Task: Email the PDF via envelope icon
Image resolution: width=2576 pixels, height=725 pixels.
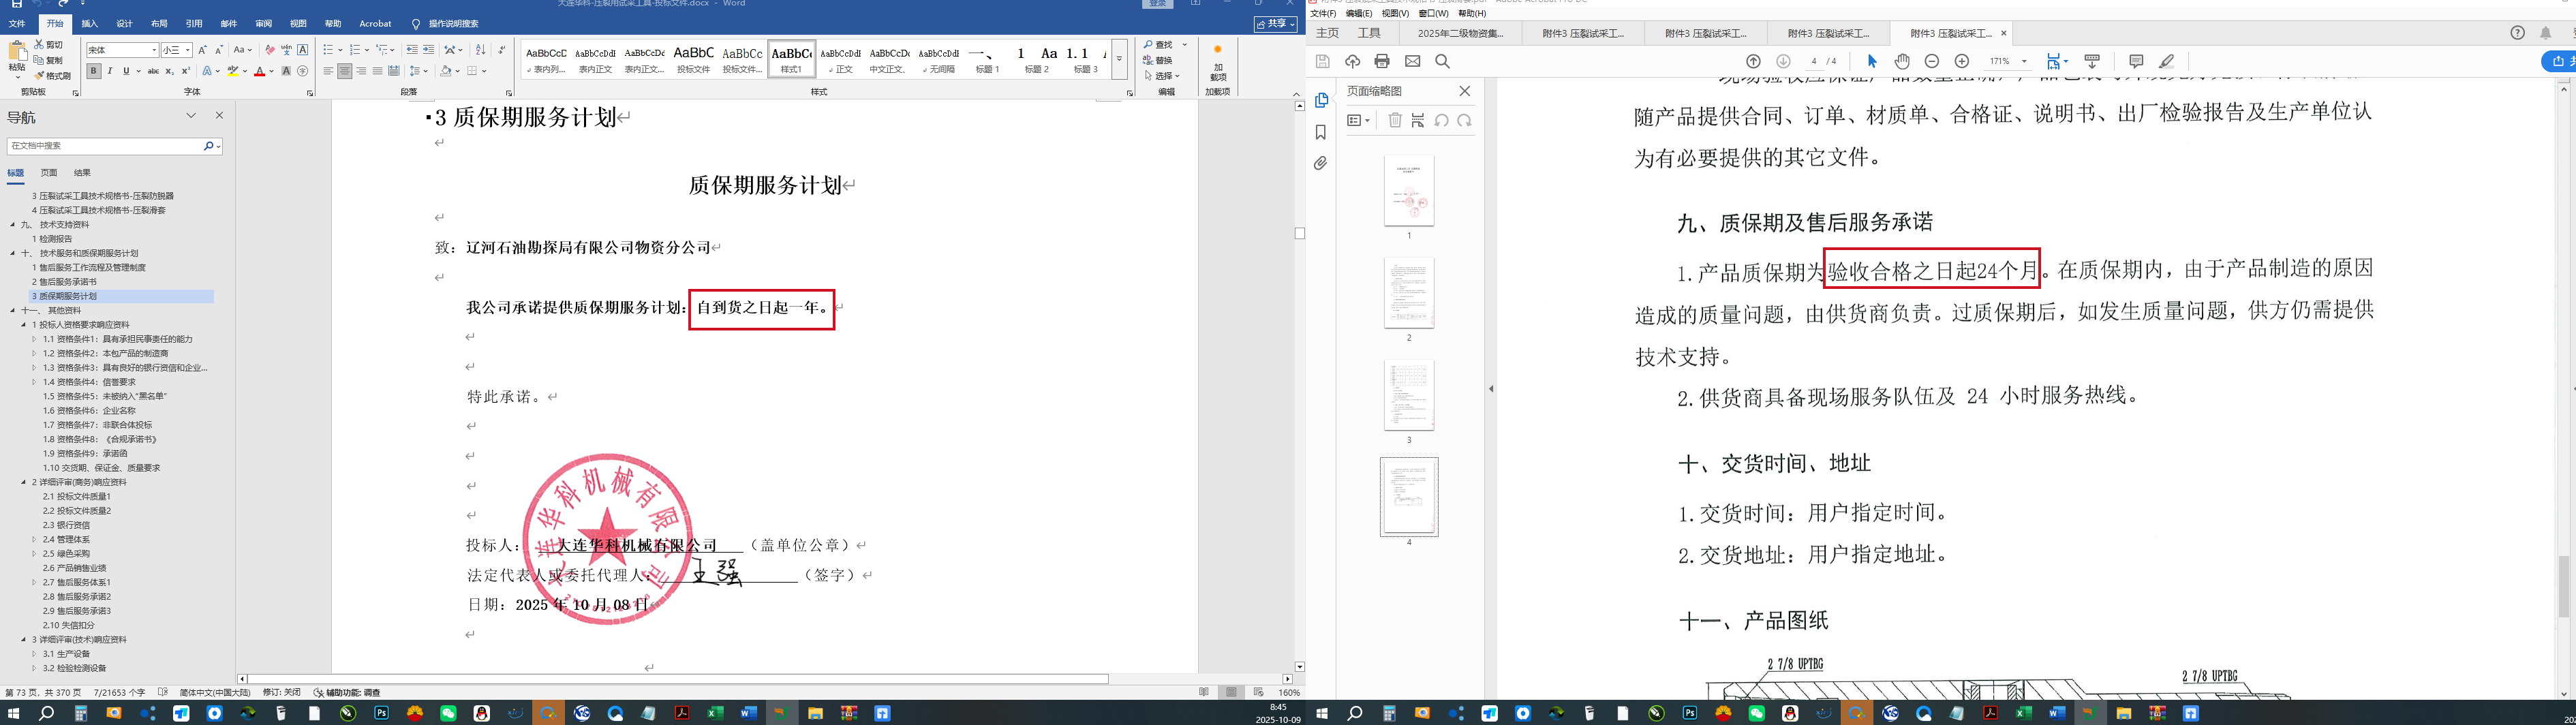Action: click(1412, 61)
